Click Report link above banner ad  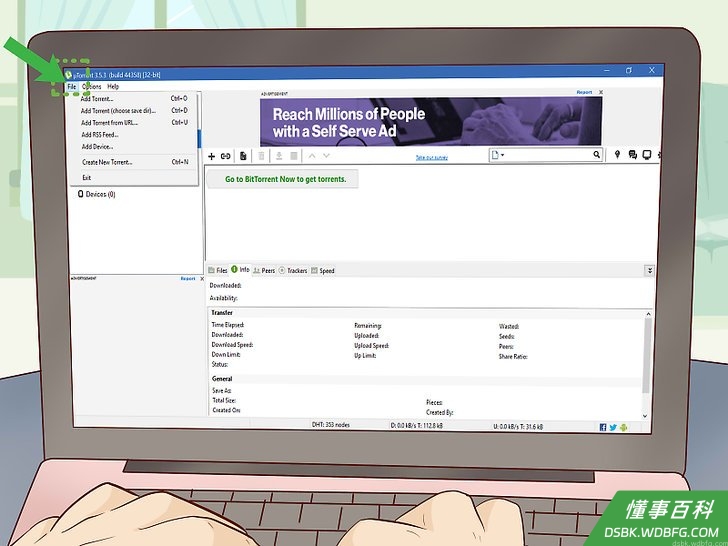pyautogui.click(x=584, y=92)
